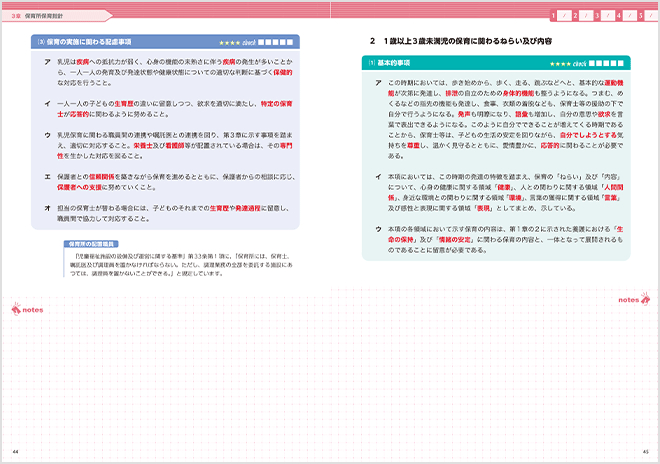Tick the last check box in blue header

290,42
